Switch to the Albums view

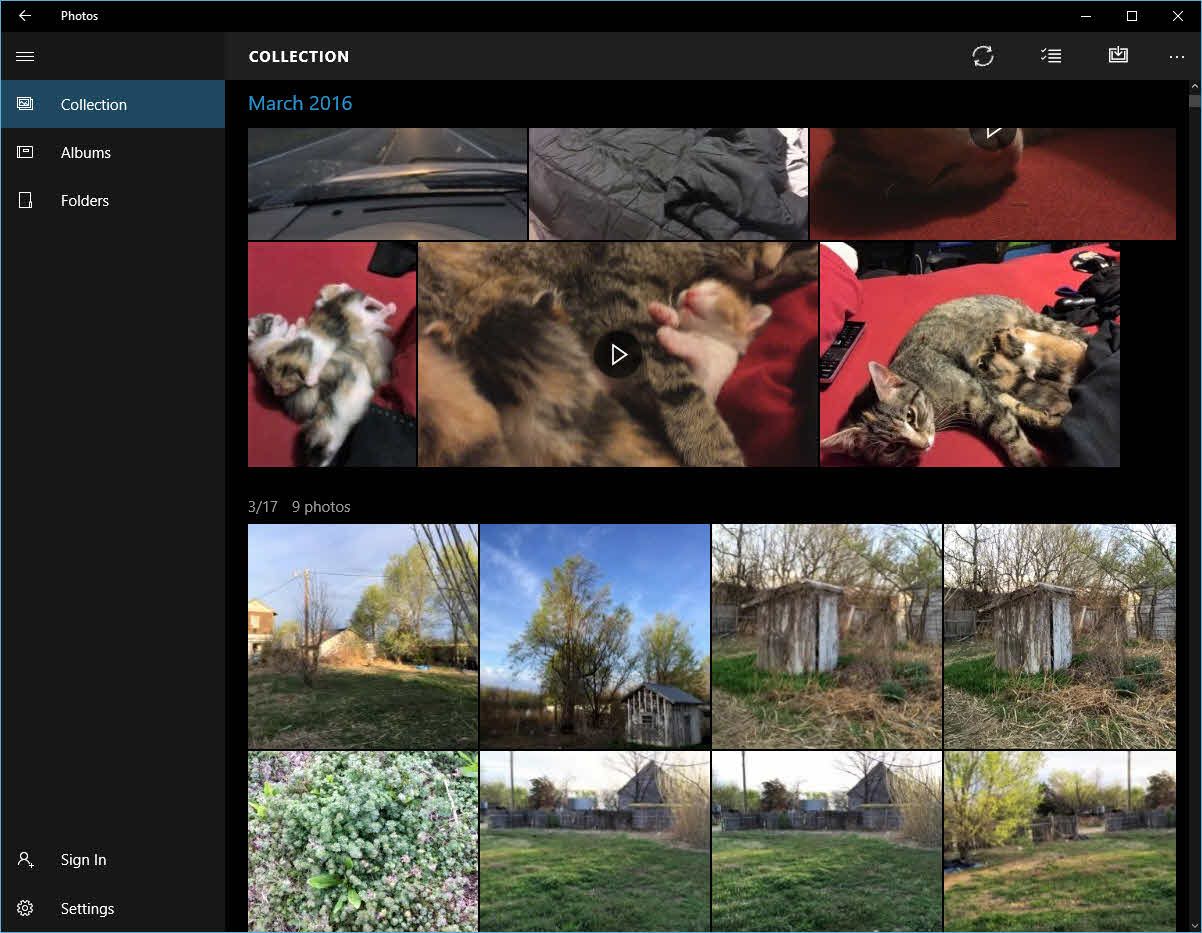86,153
